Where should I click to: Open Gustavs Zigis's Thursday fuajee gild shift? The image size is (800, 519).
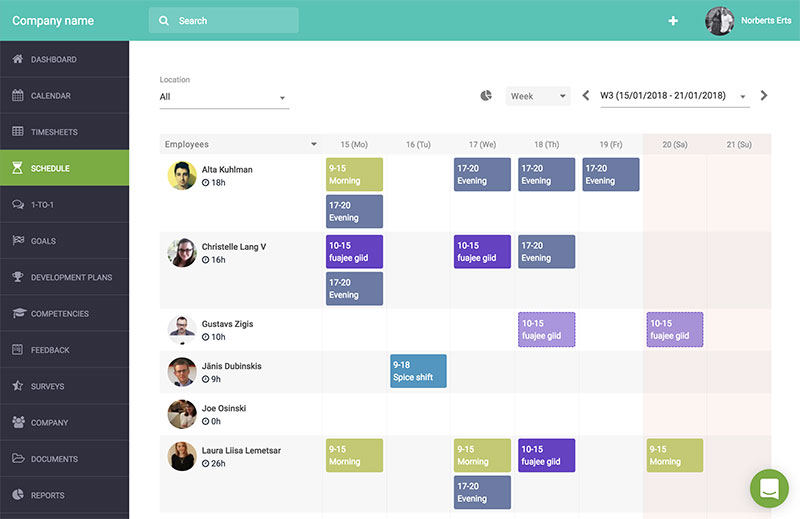[546, 329]
